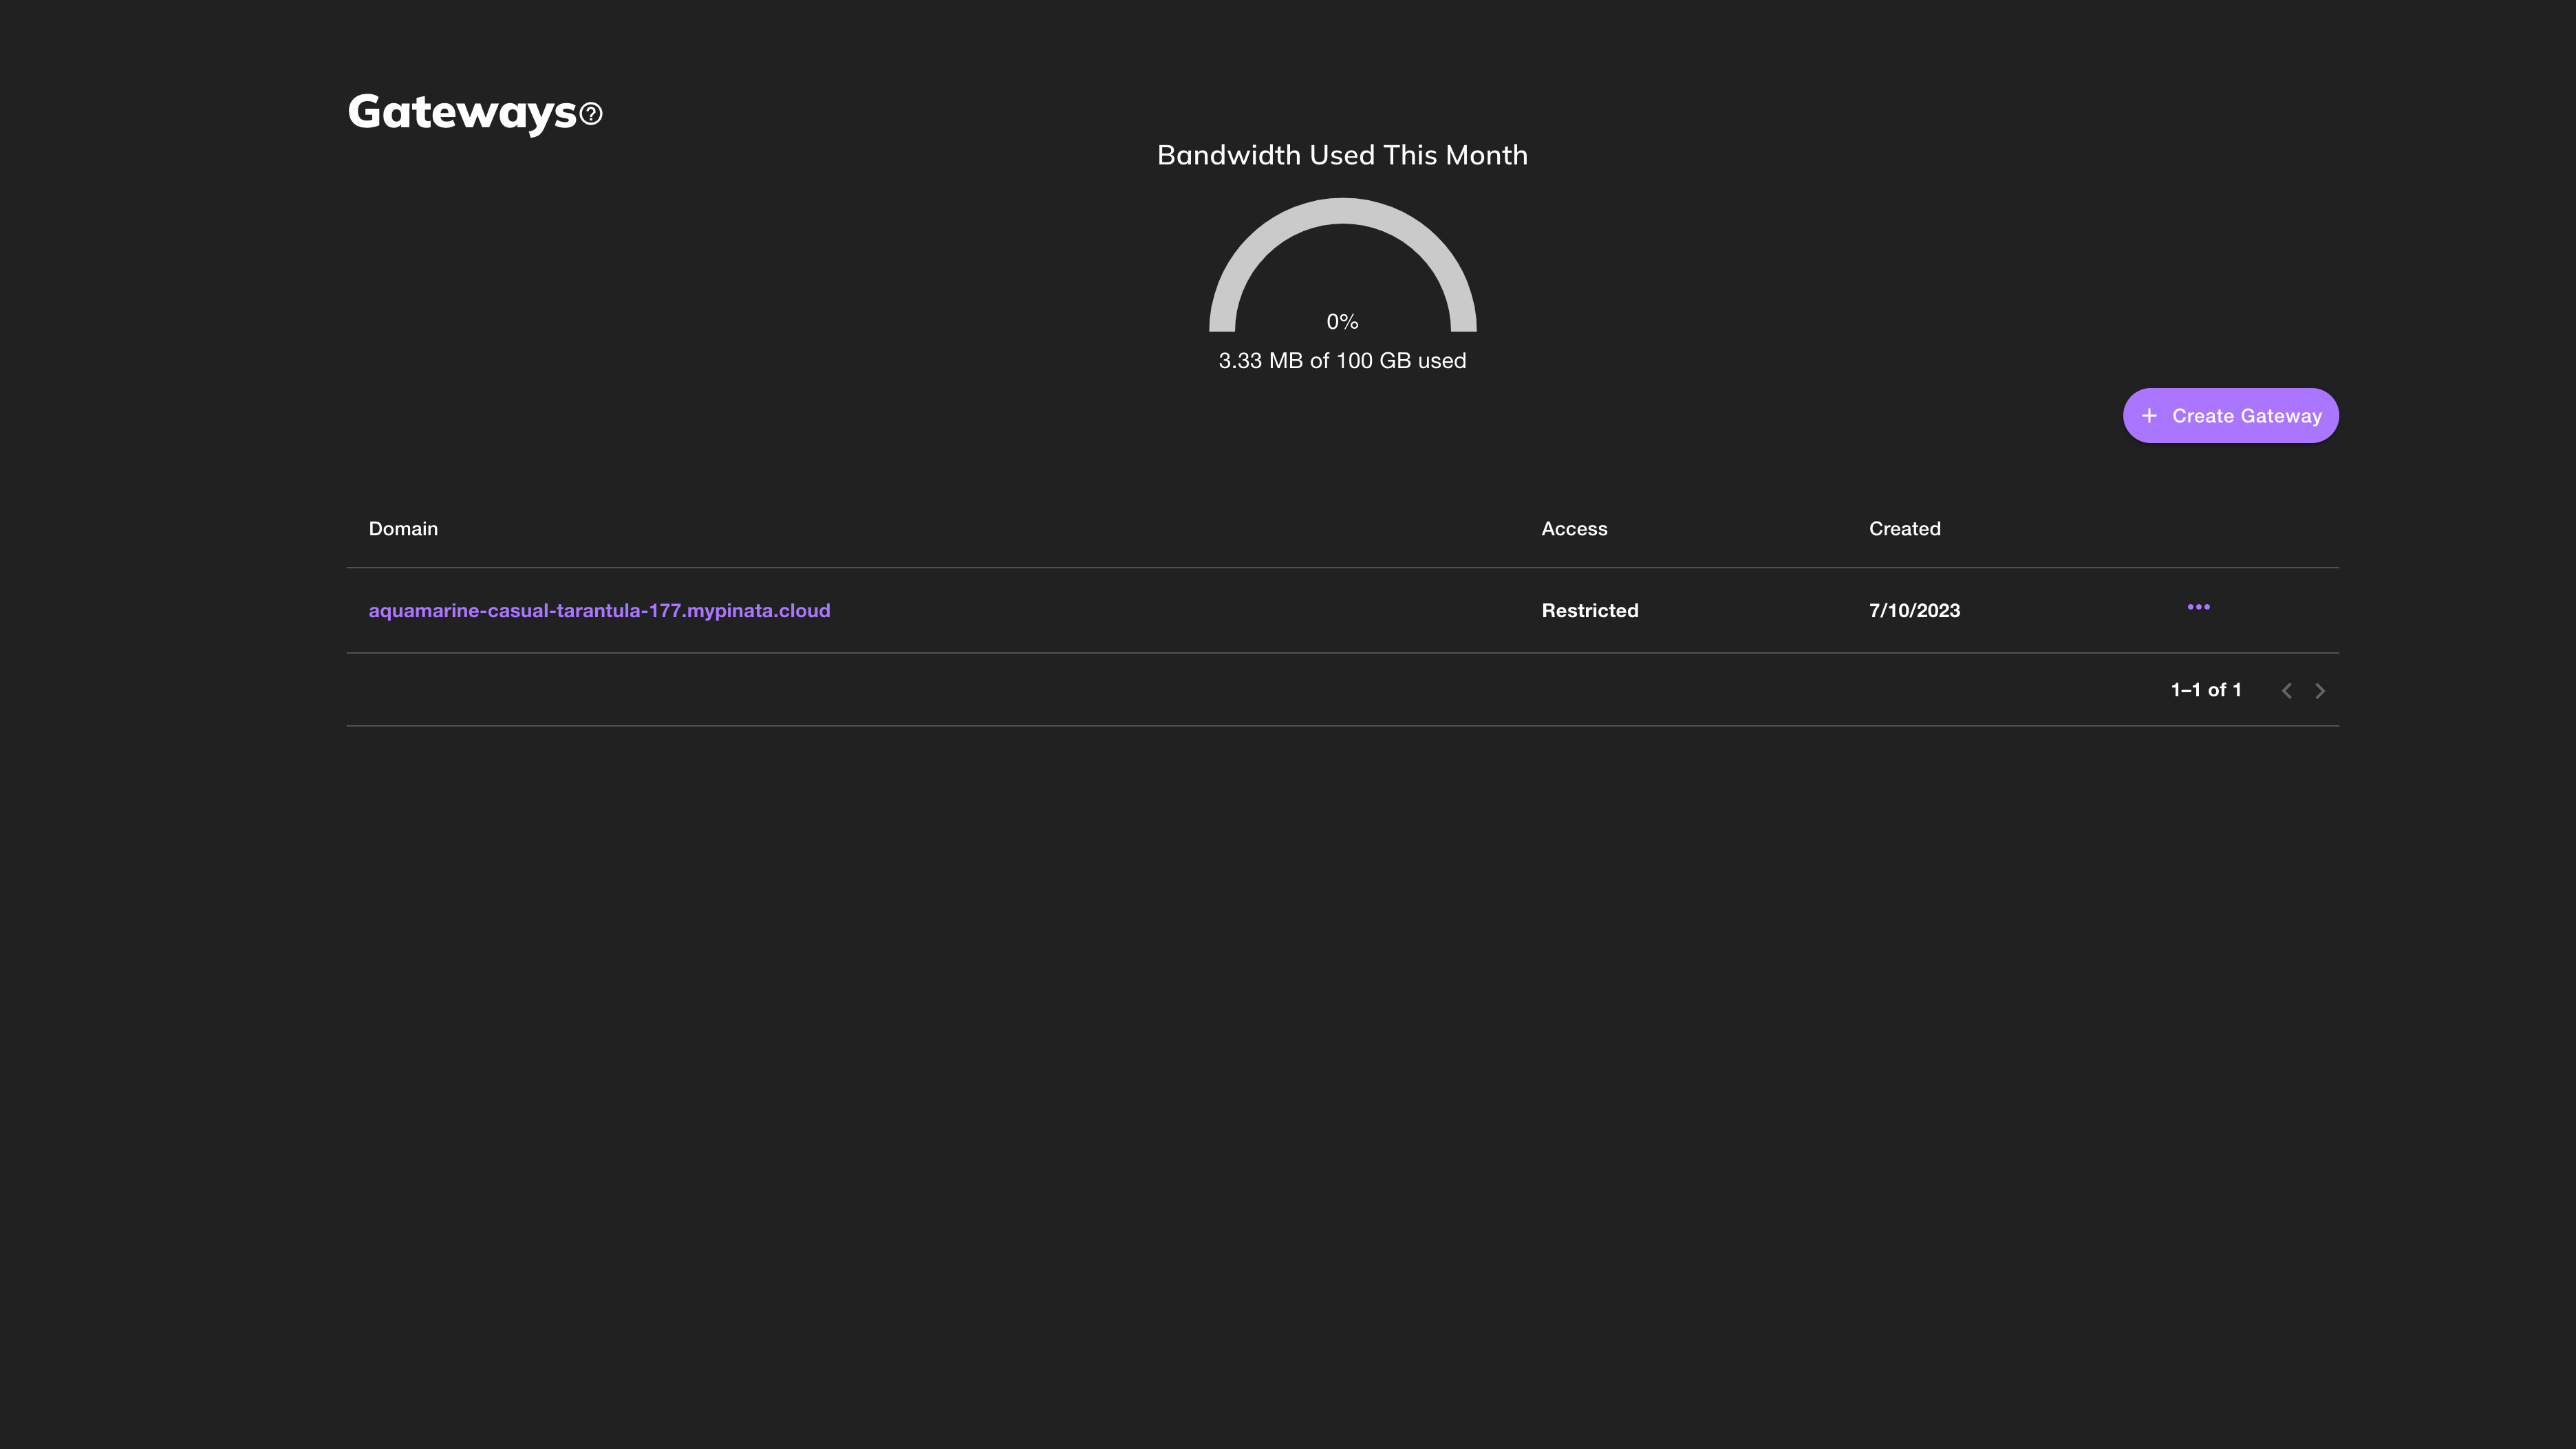Click the help icon beside Gateways heading
This screenshot has width=2576, height=1449.
(x=591, y=114)
